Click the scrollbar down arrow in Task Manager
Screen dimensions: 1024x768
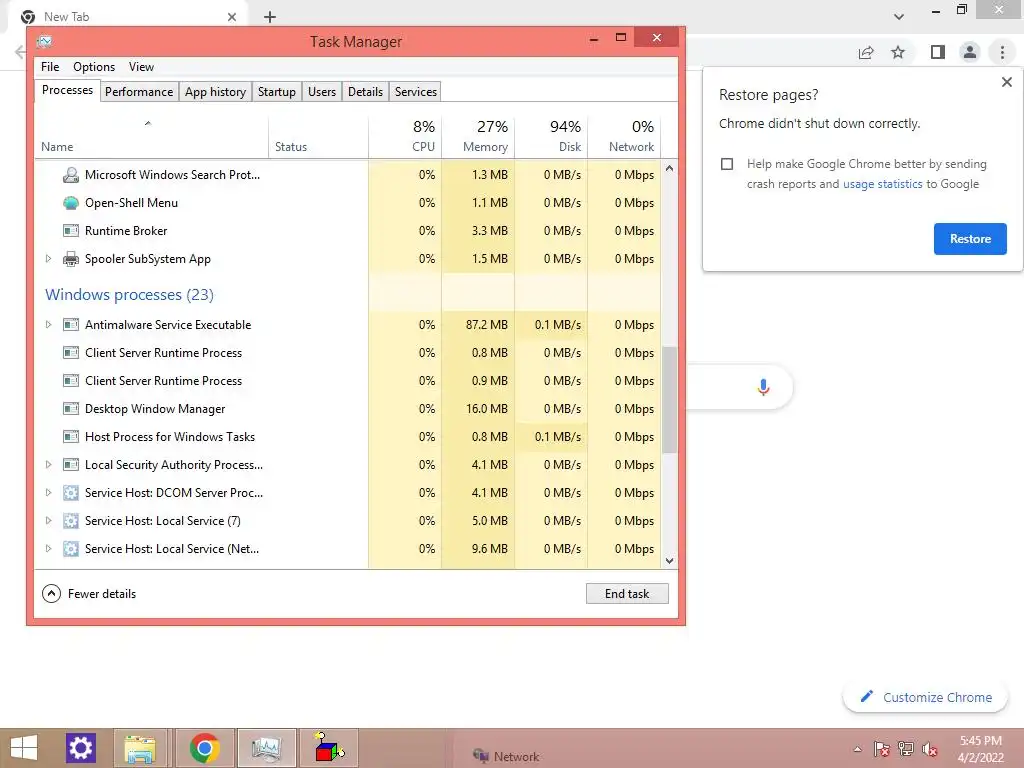point(669,561)
